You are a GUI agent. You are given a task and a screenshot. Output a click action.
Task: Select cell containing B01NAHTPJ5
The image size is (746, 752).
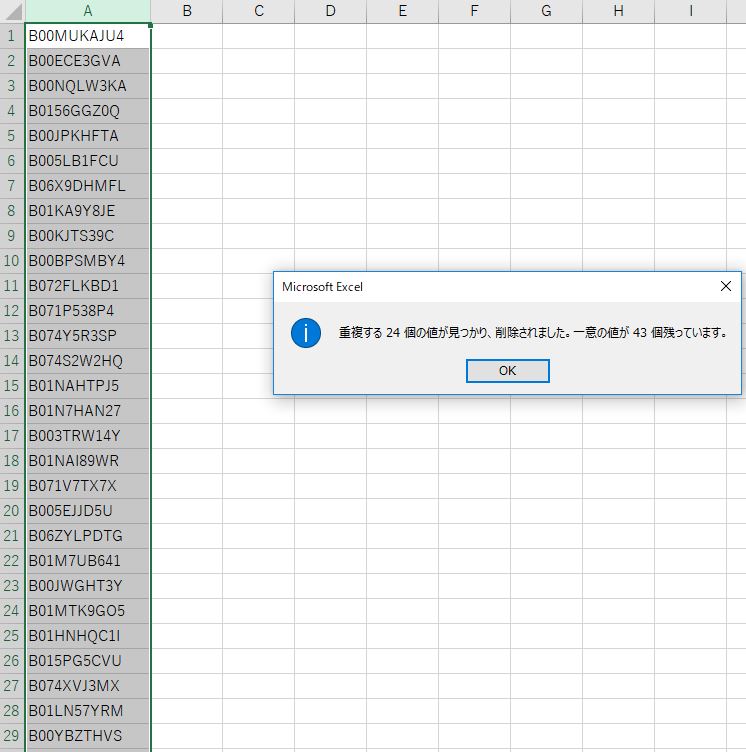tap(88, 386)
